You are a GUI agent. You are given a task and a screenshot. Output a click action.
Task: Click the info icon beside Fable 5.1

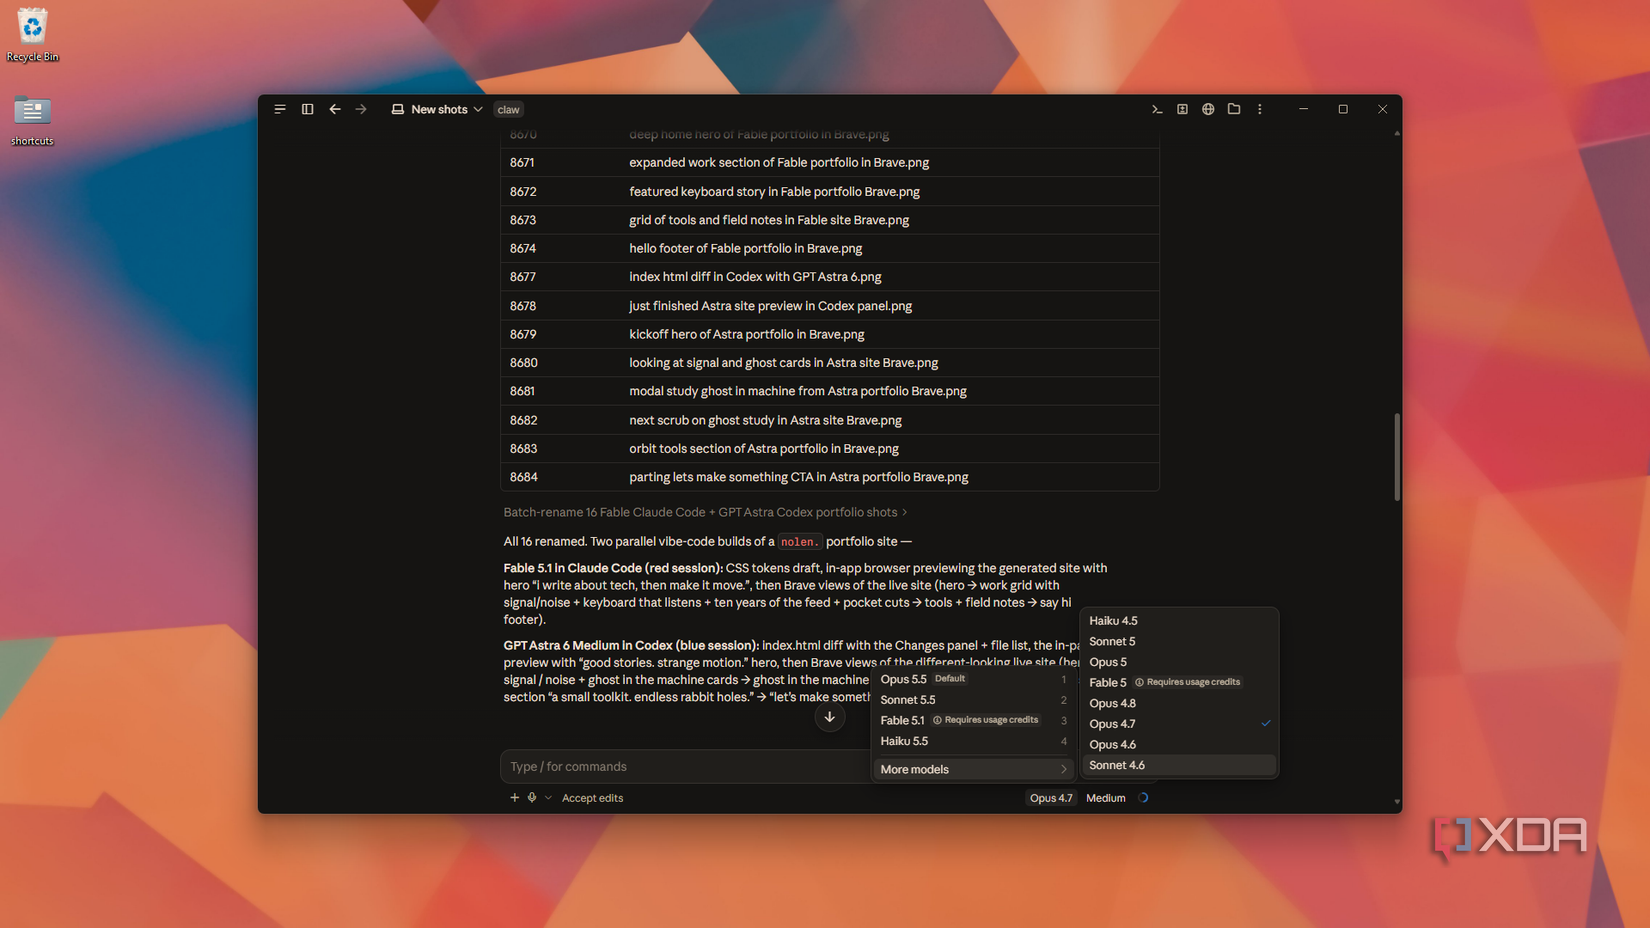[x=937, y=720]
